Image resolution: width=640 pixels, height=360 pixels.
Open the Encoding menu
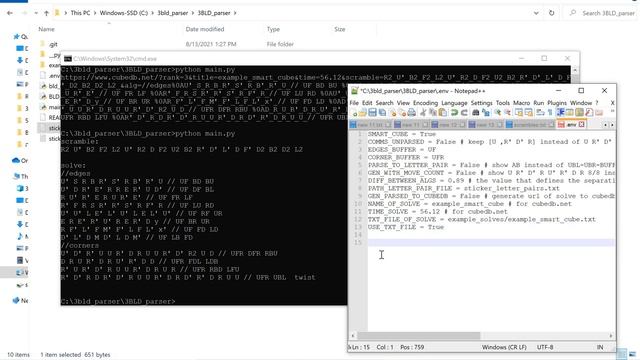[425, 103]
